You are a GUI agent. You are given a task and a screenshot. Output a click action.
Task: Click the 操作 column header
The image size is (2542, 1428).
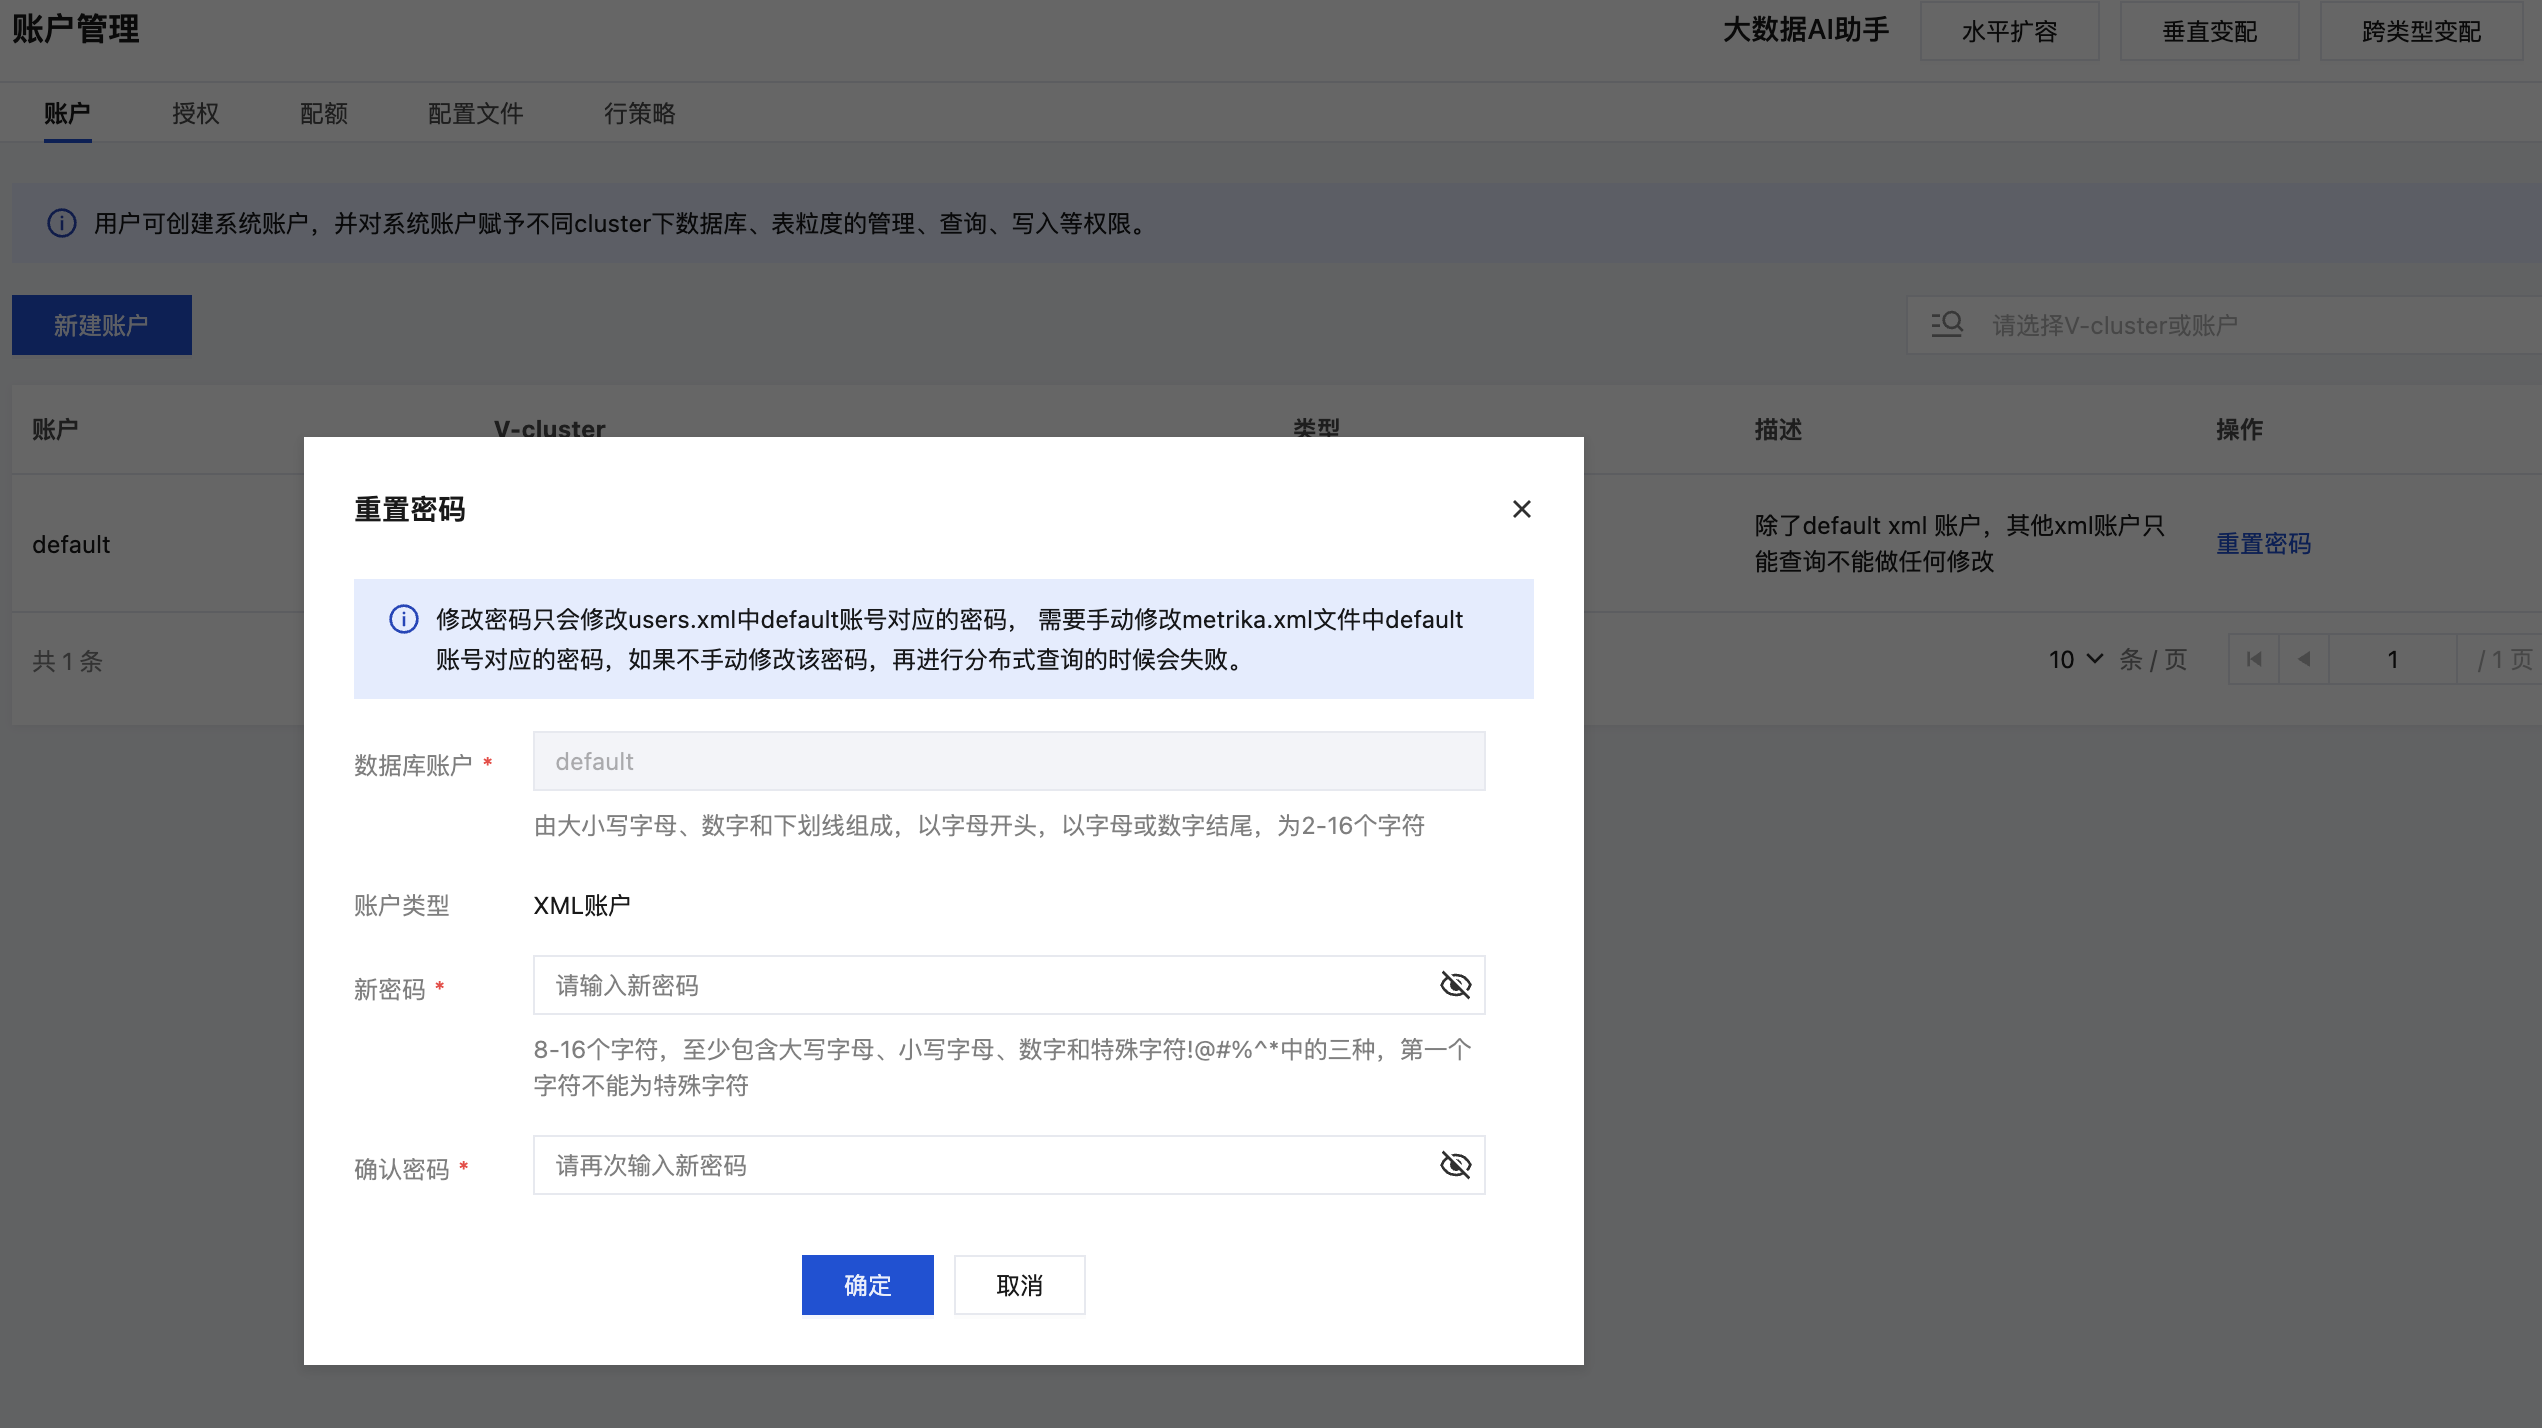point(2239,430)
